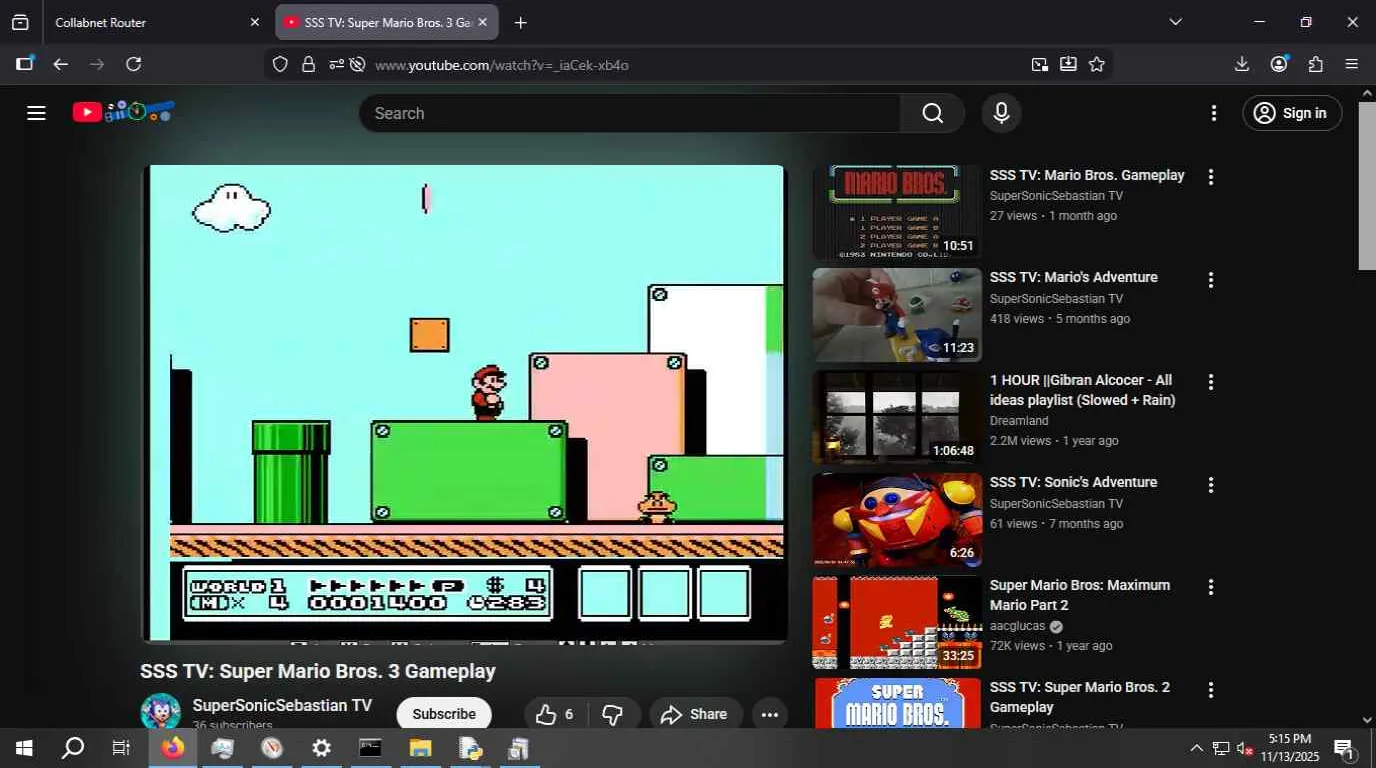
Task: Open options menu for Sonic's Adventure video
Action: tap(1210, 485)
